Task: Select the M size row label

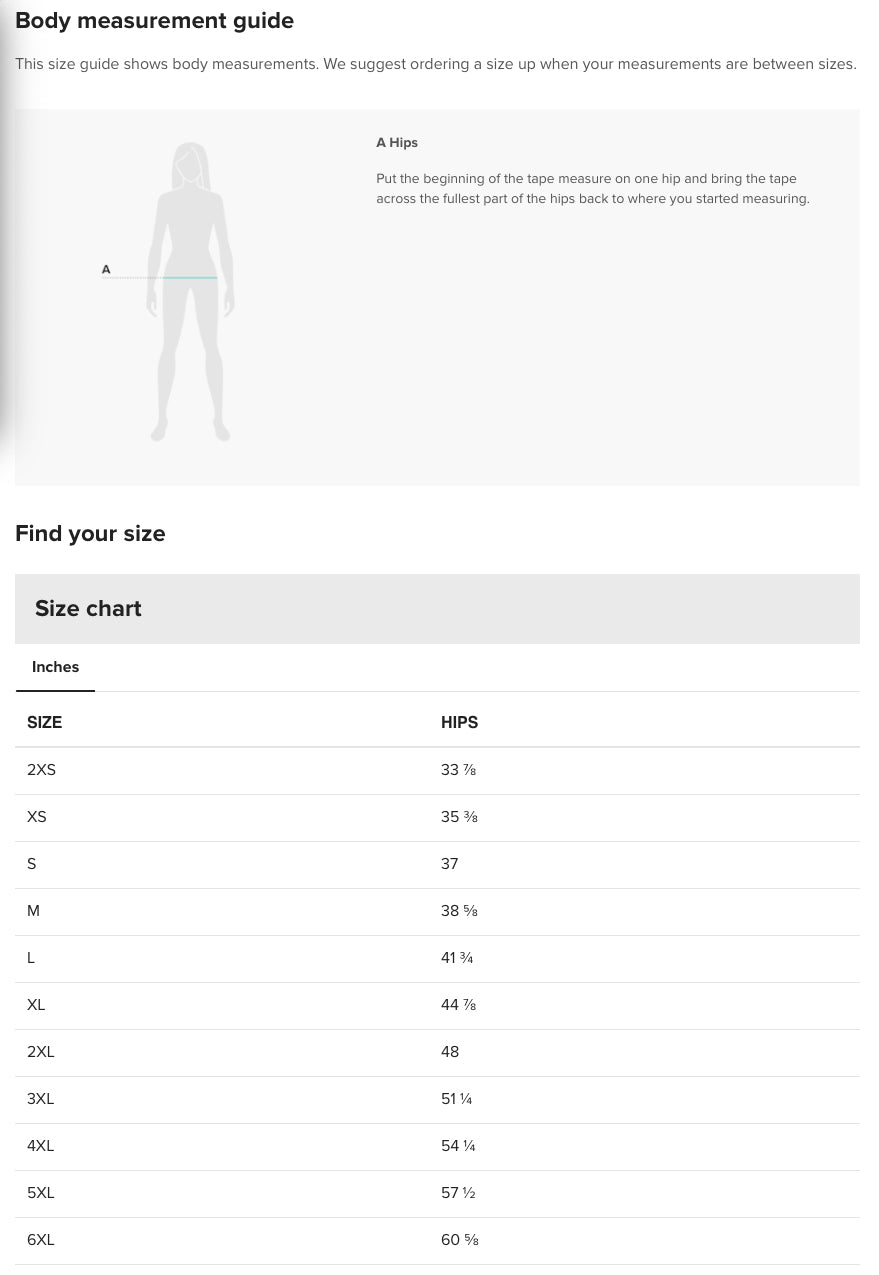Action: [33, 911]
